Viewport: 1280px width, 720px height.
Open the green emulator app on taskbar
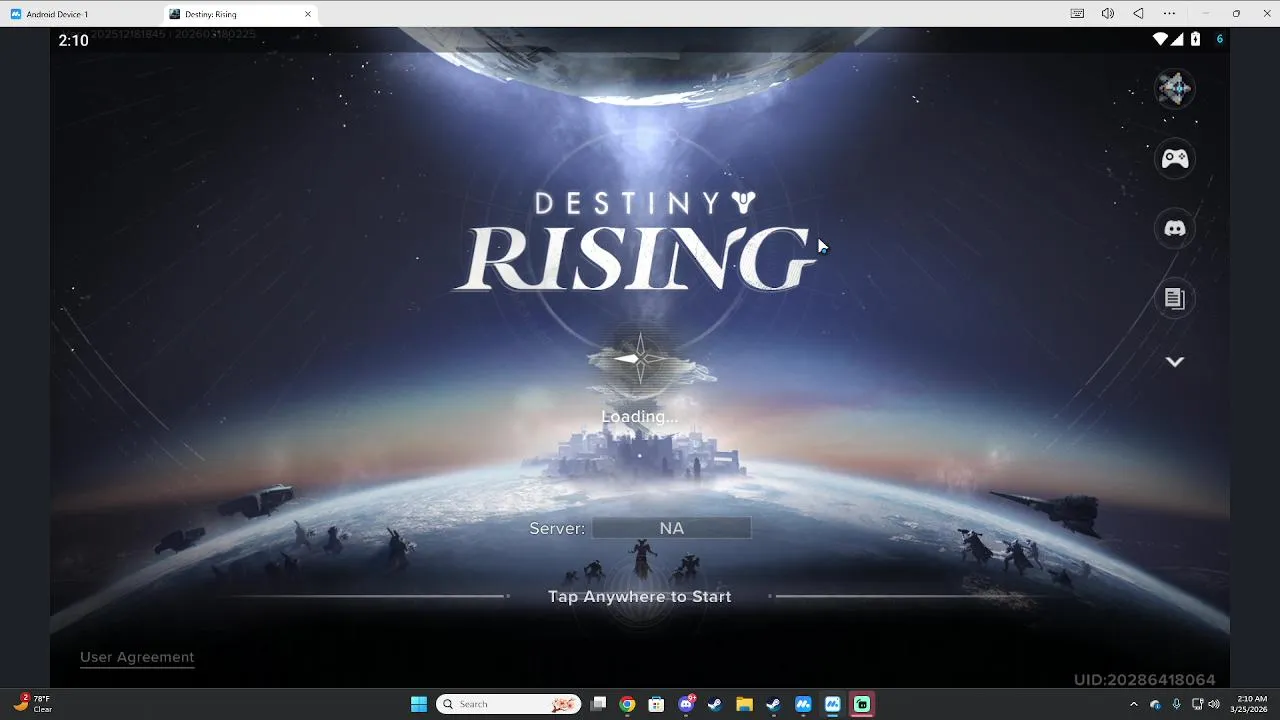click(x=861, y=704)
